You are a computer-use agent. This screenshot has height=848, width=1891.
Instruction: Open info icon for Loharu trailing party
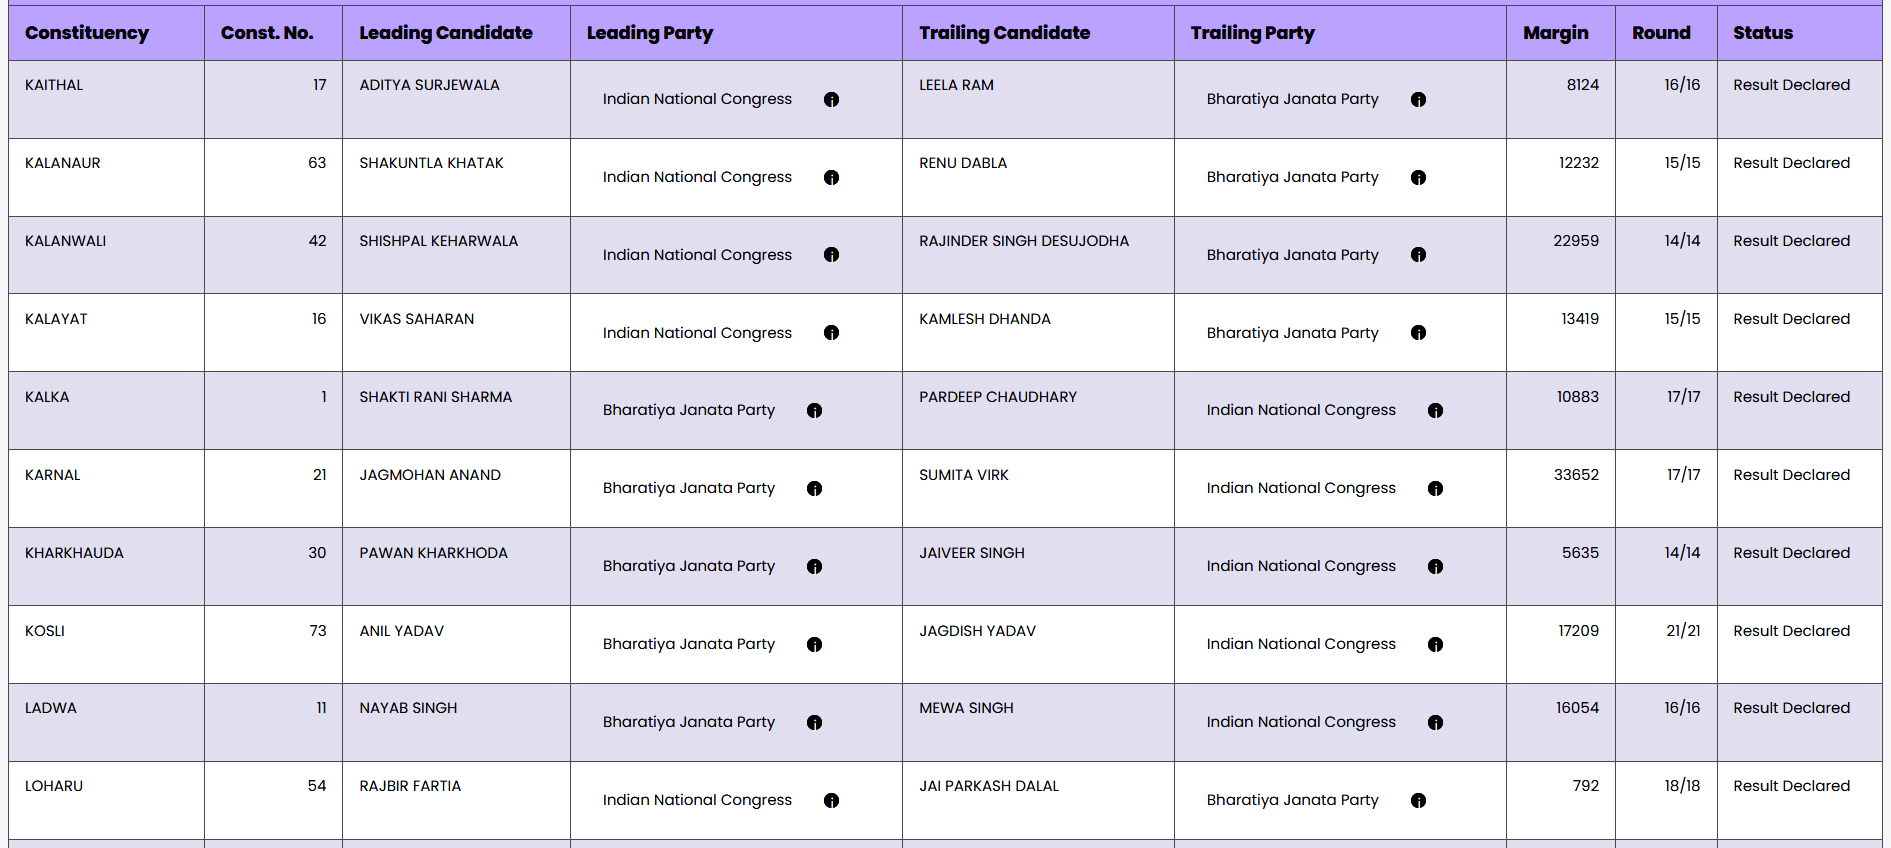click(1418, 800)
